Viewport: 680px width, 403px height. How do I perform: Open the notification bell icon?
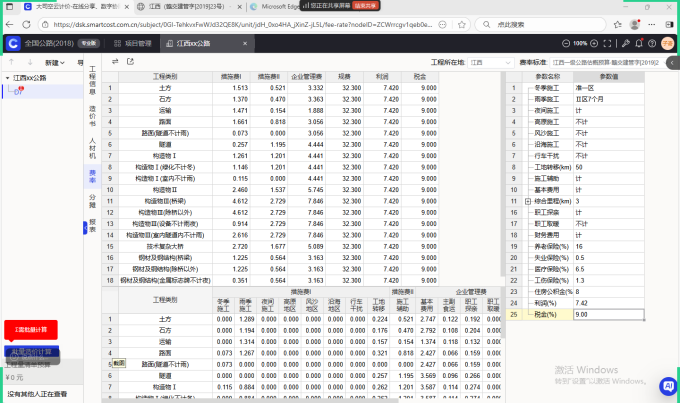click(x=638, y=44)
